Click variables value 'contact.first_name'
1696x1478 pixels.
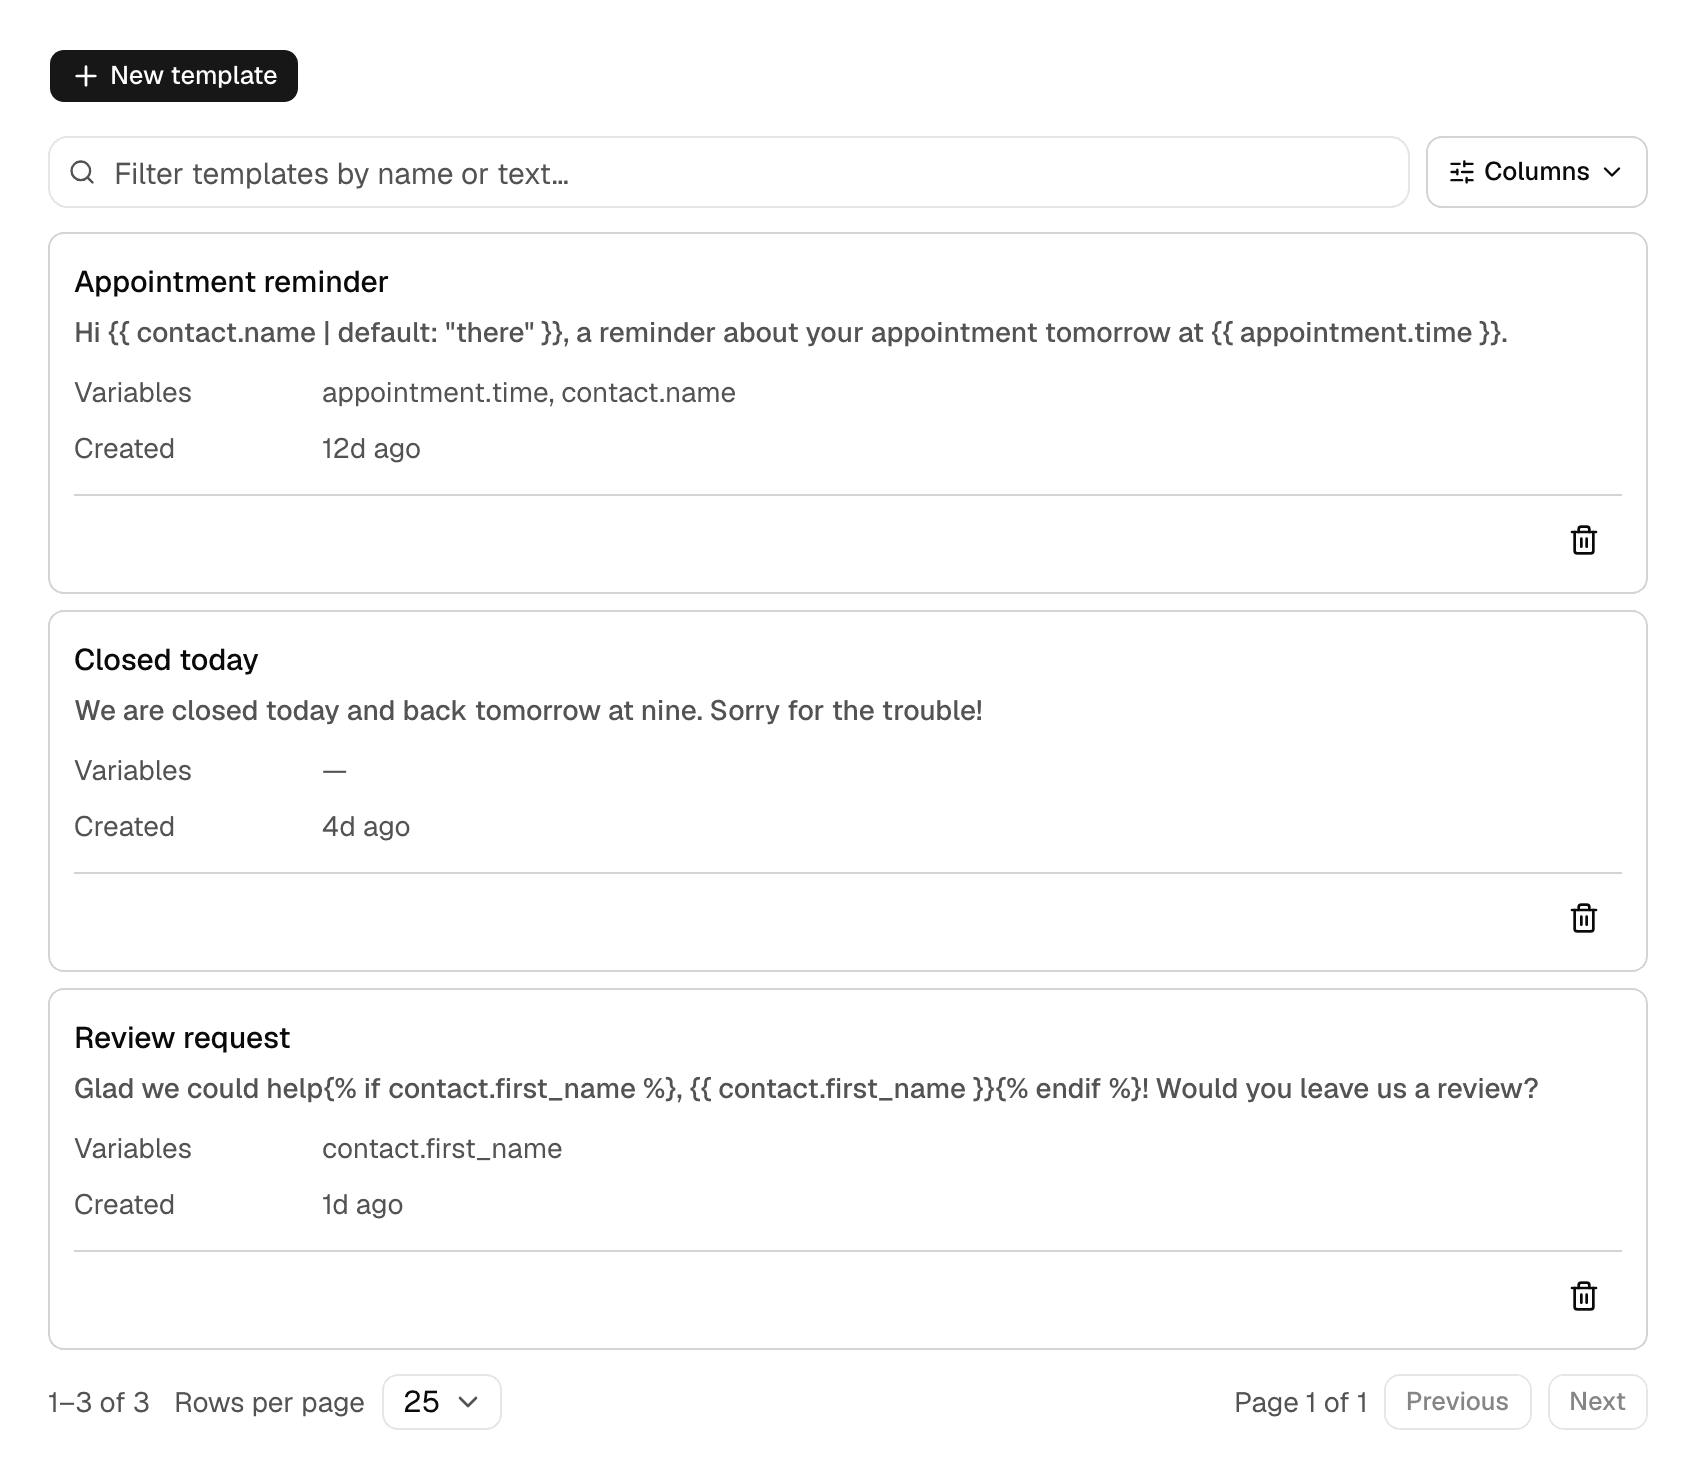pos(442,1149)
